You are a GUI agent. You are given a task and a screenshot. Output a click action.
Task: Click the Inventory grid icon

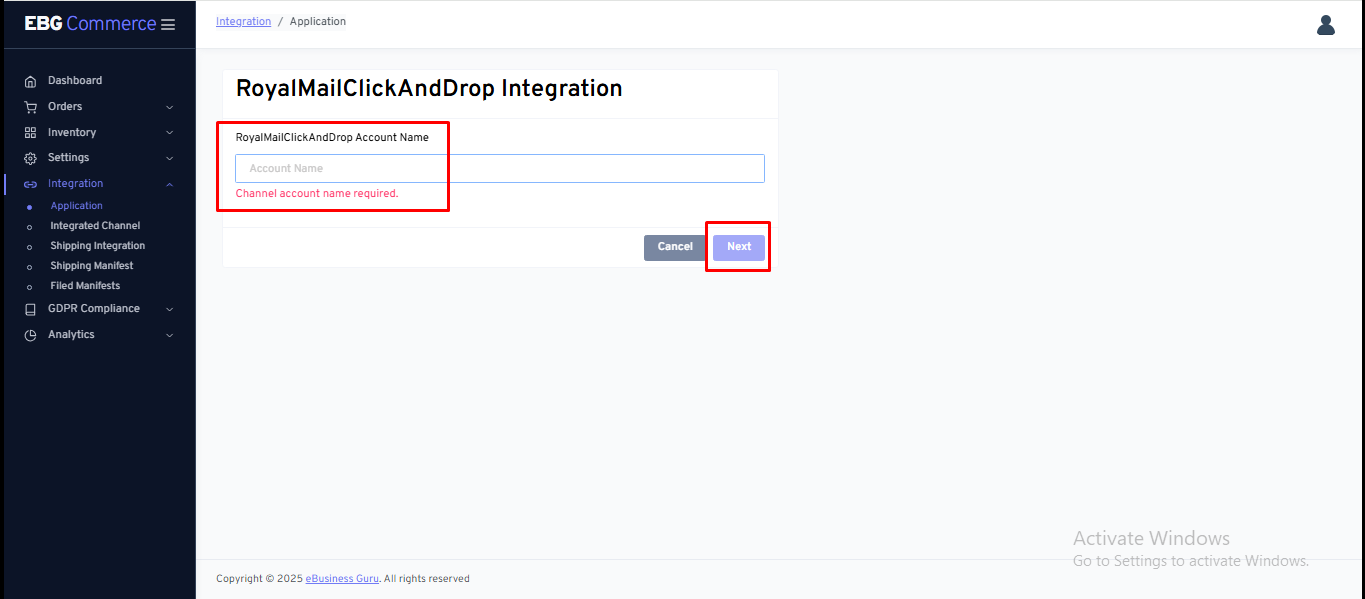point(30,133)
